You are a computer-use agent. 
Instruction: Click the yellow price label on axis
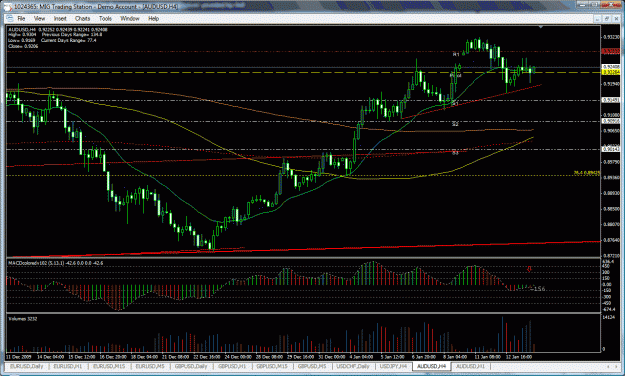(x=611, y=72)
